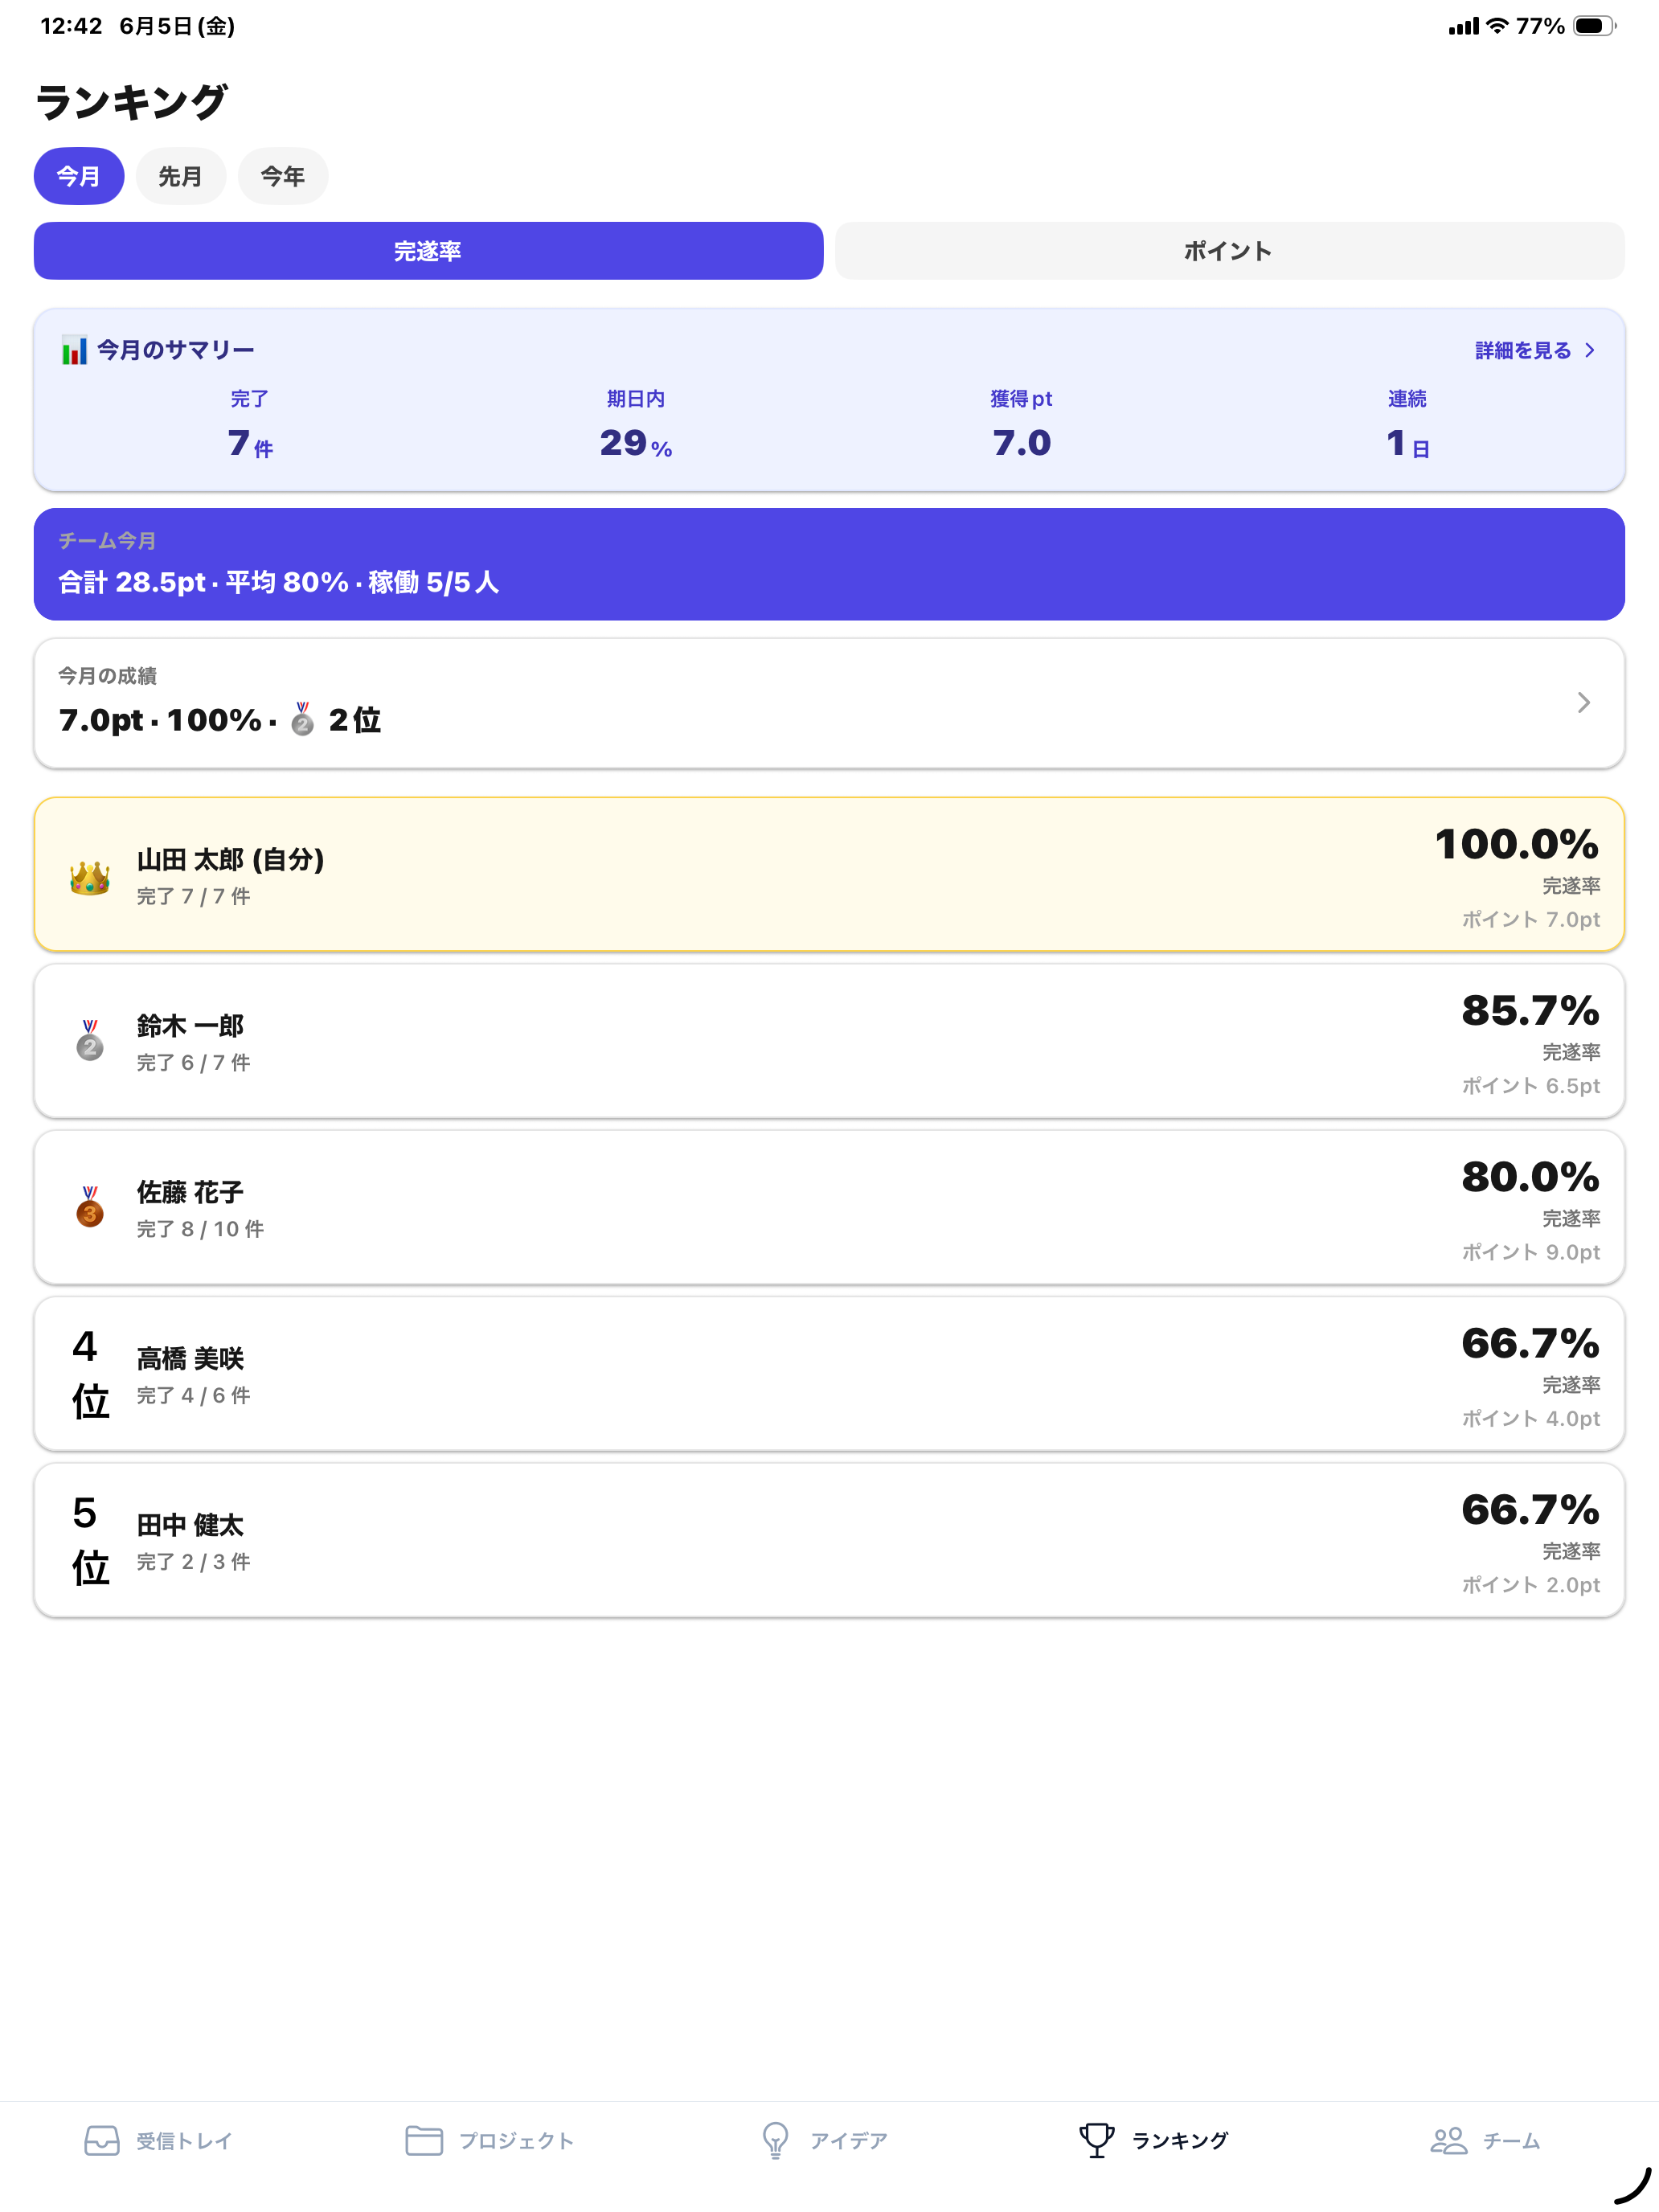Select the 今月 period filter

tap(79, 176)
